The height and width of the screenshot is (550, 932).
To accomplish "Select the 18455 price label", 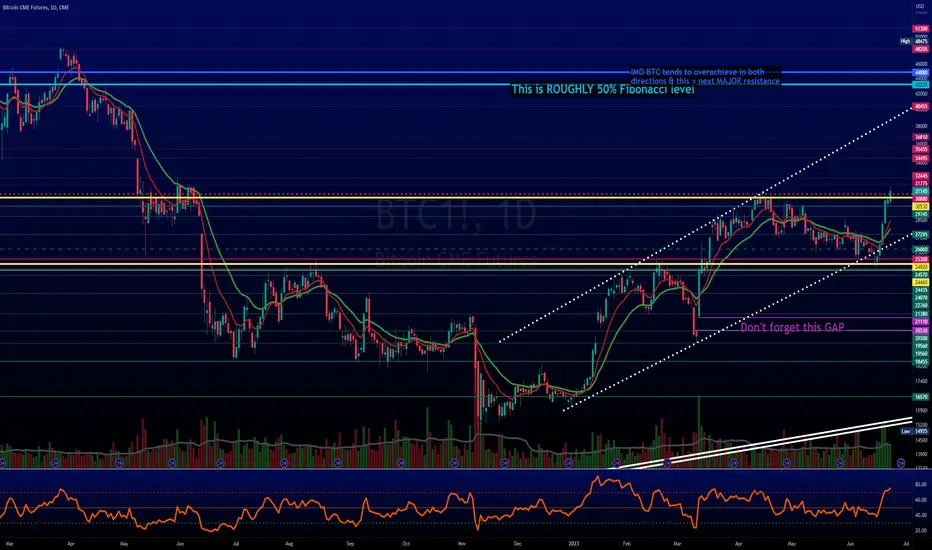I will click(921, 362).
